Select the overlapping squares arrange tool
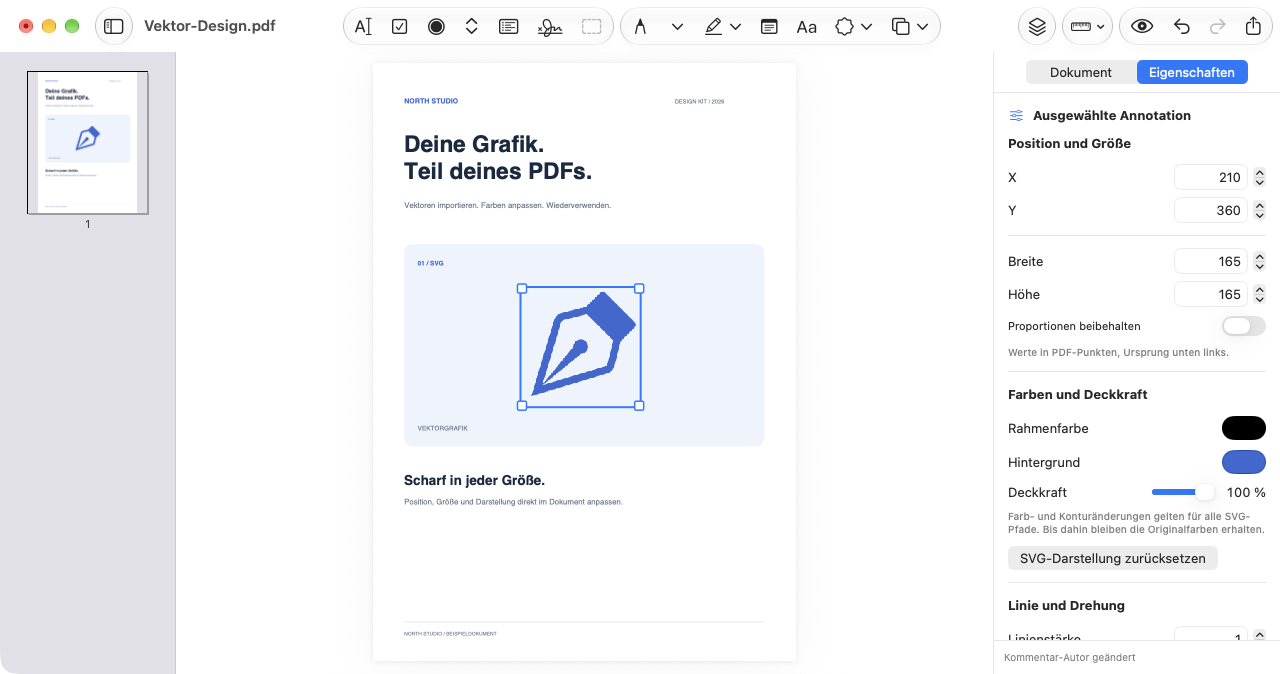The image size is (1280, 674). [x=901, y=27]
